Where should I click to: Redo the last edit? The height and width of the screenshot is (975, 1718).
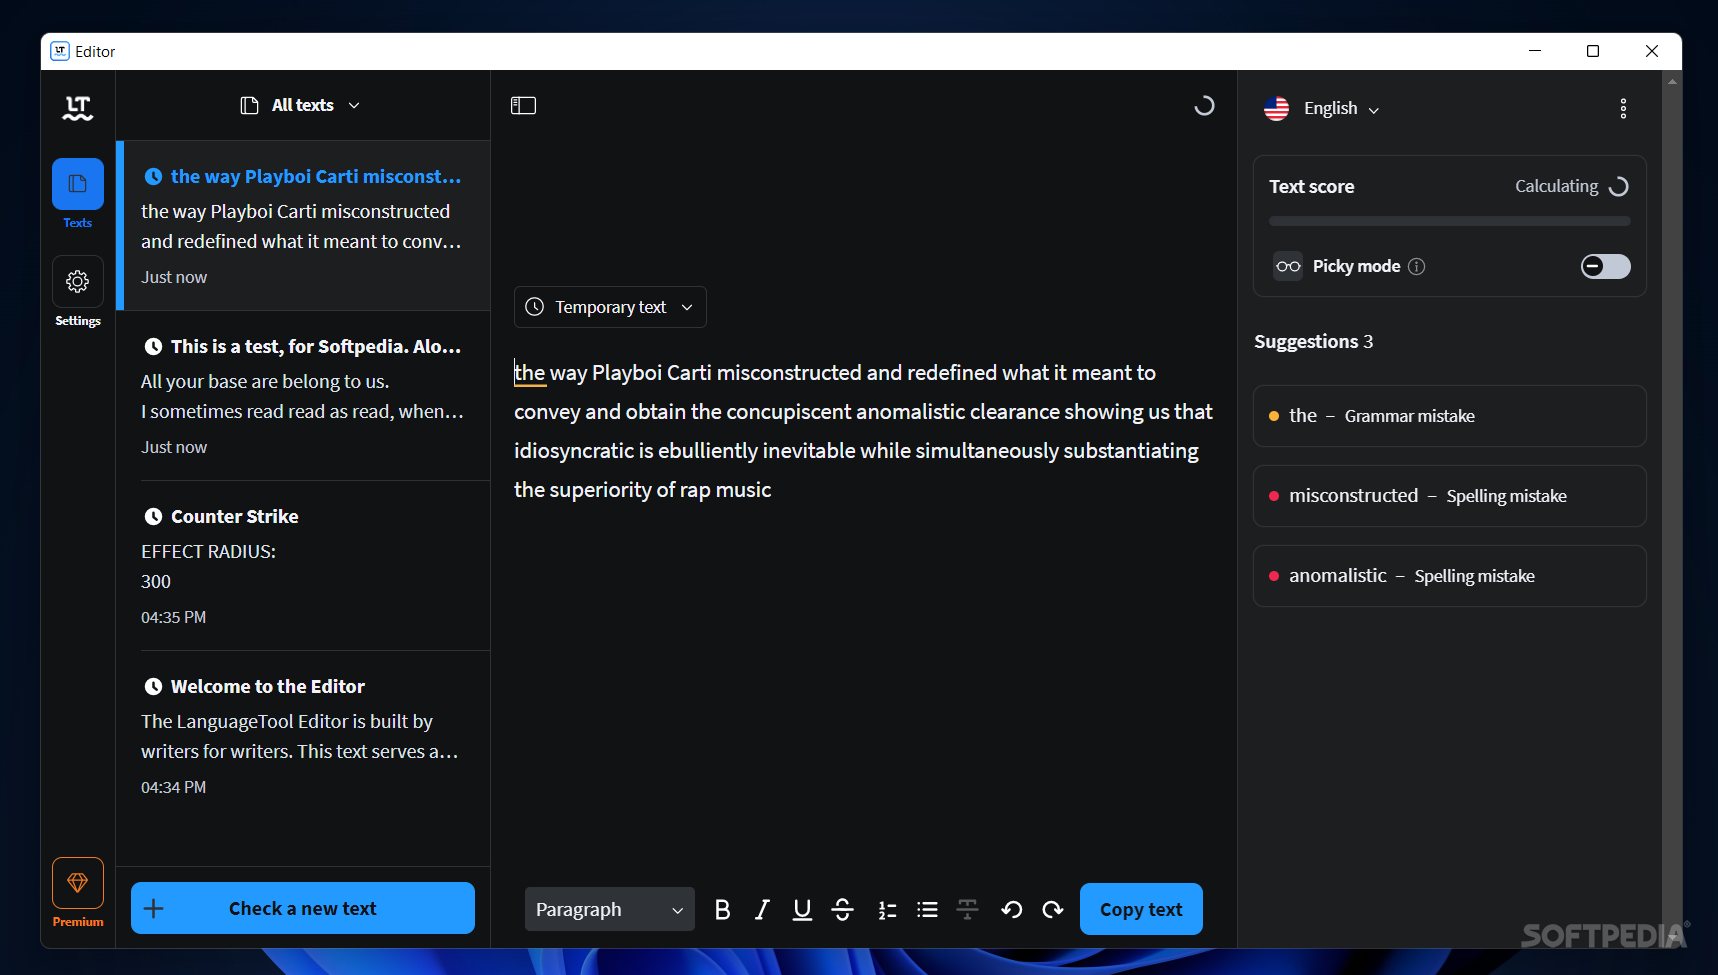[1052, 909]
